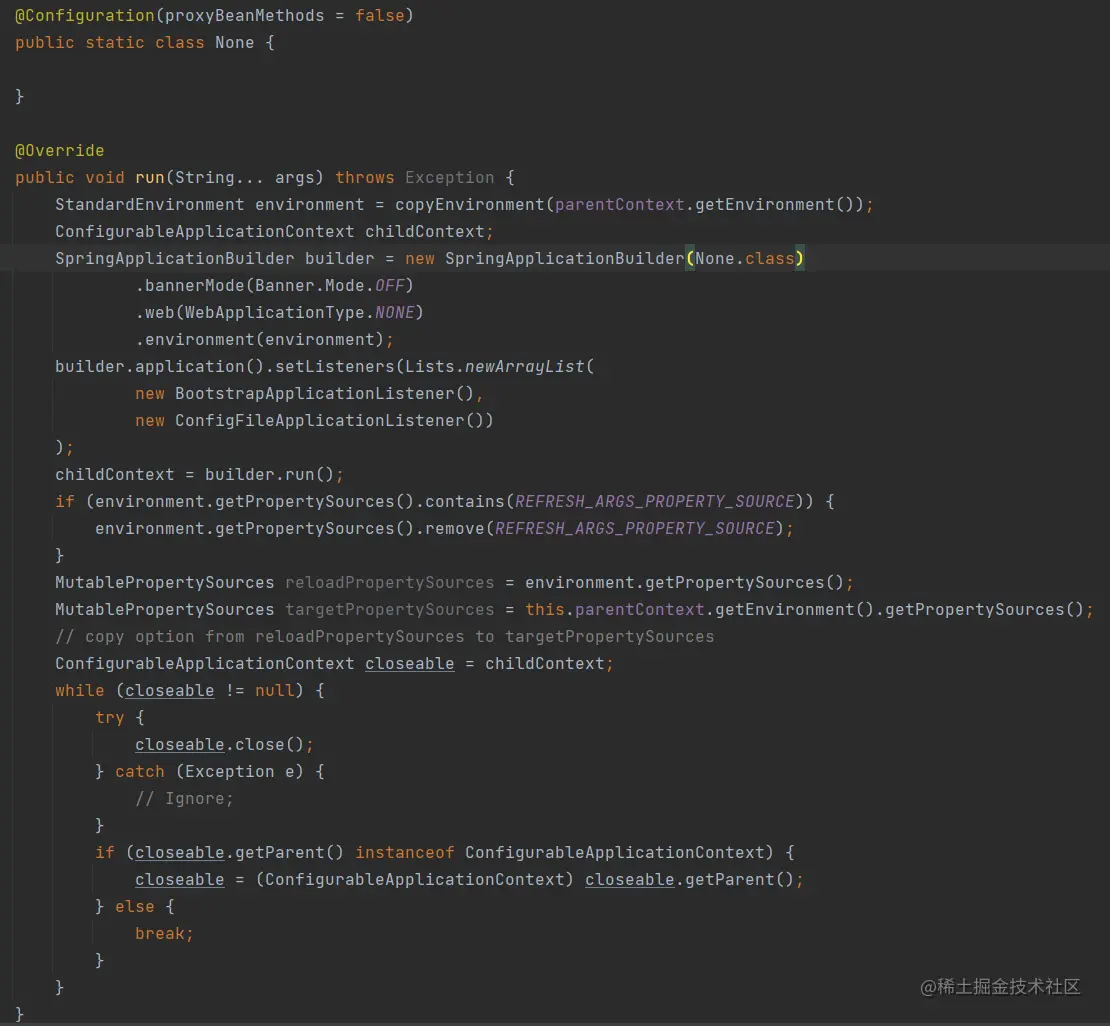
Task: Click 'newArrayList' static method
Action: tap(525, 367)
